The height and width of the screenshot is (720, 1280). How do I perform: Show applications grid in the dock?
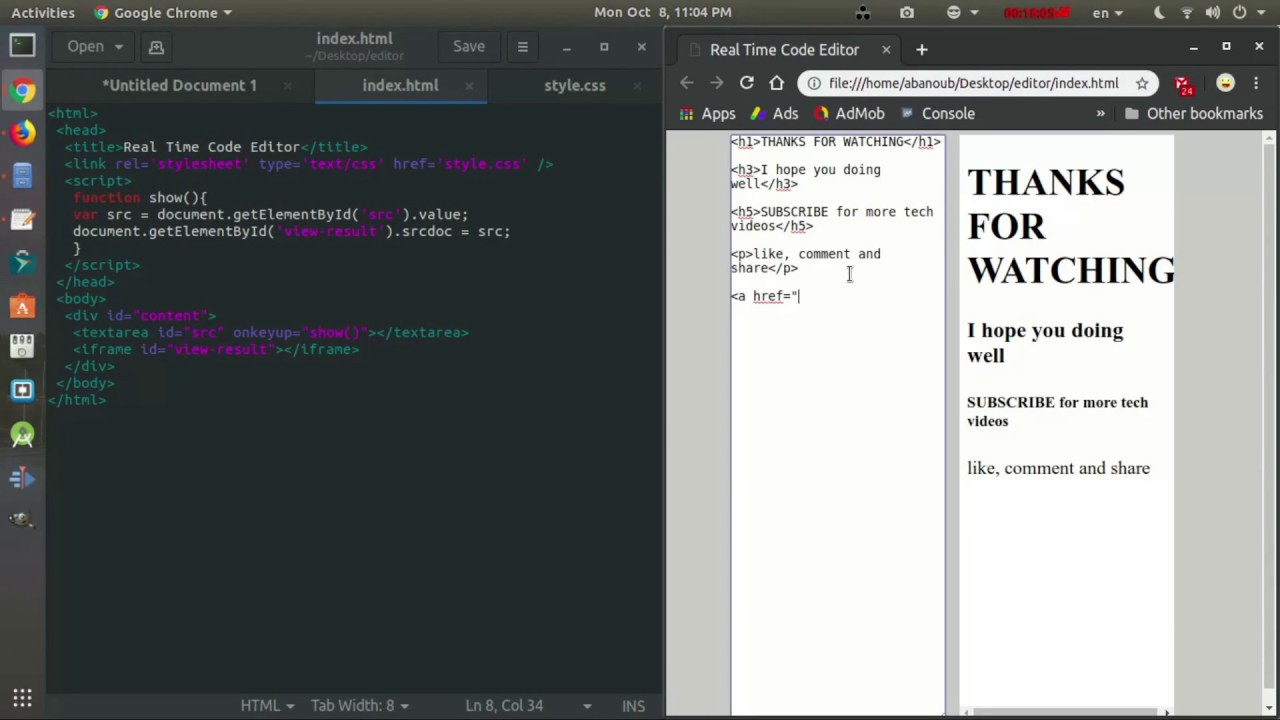(22, 698)
